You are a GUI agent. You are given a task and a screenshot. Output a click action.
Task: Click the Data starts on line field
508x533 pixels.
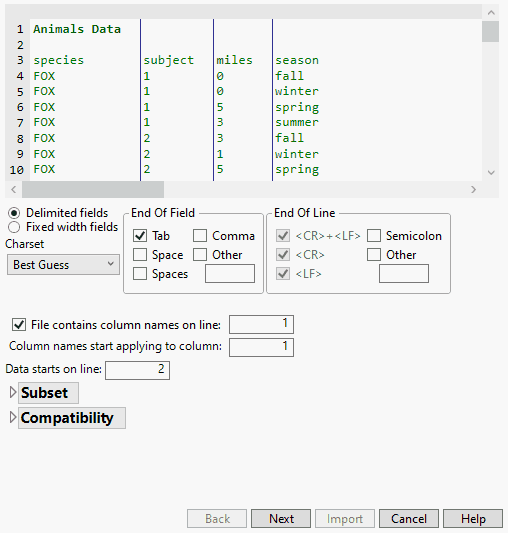click(137, 370)
